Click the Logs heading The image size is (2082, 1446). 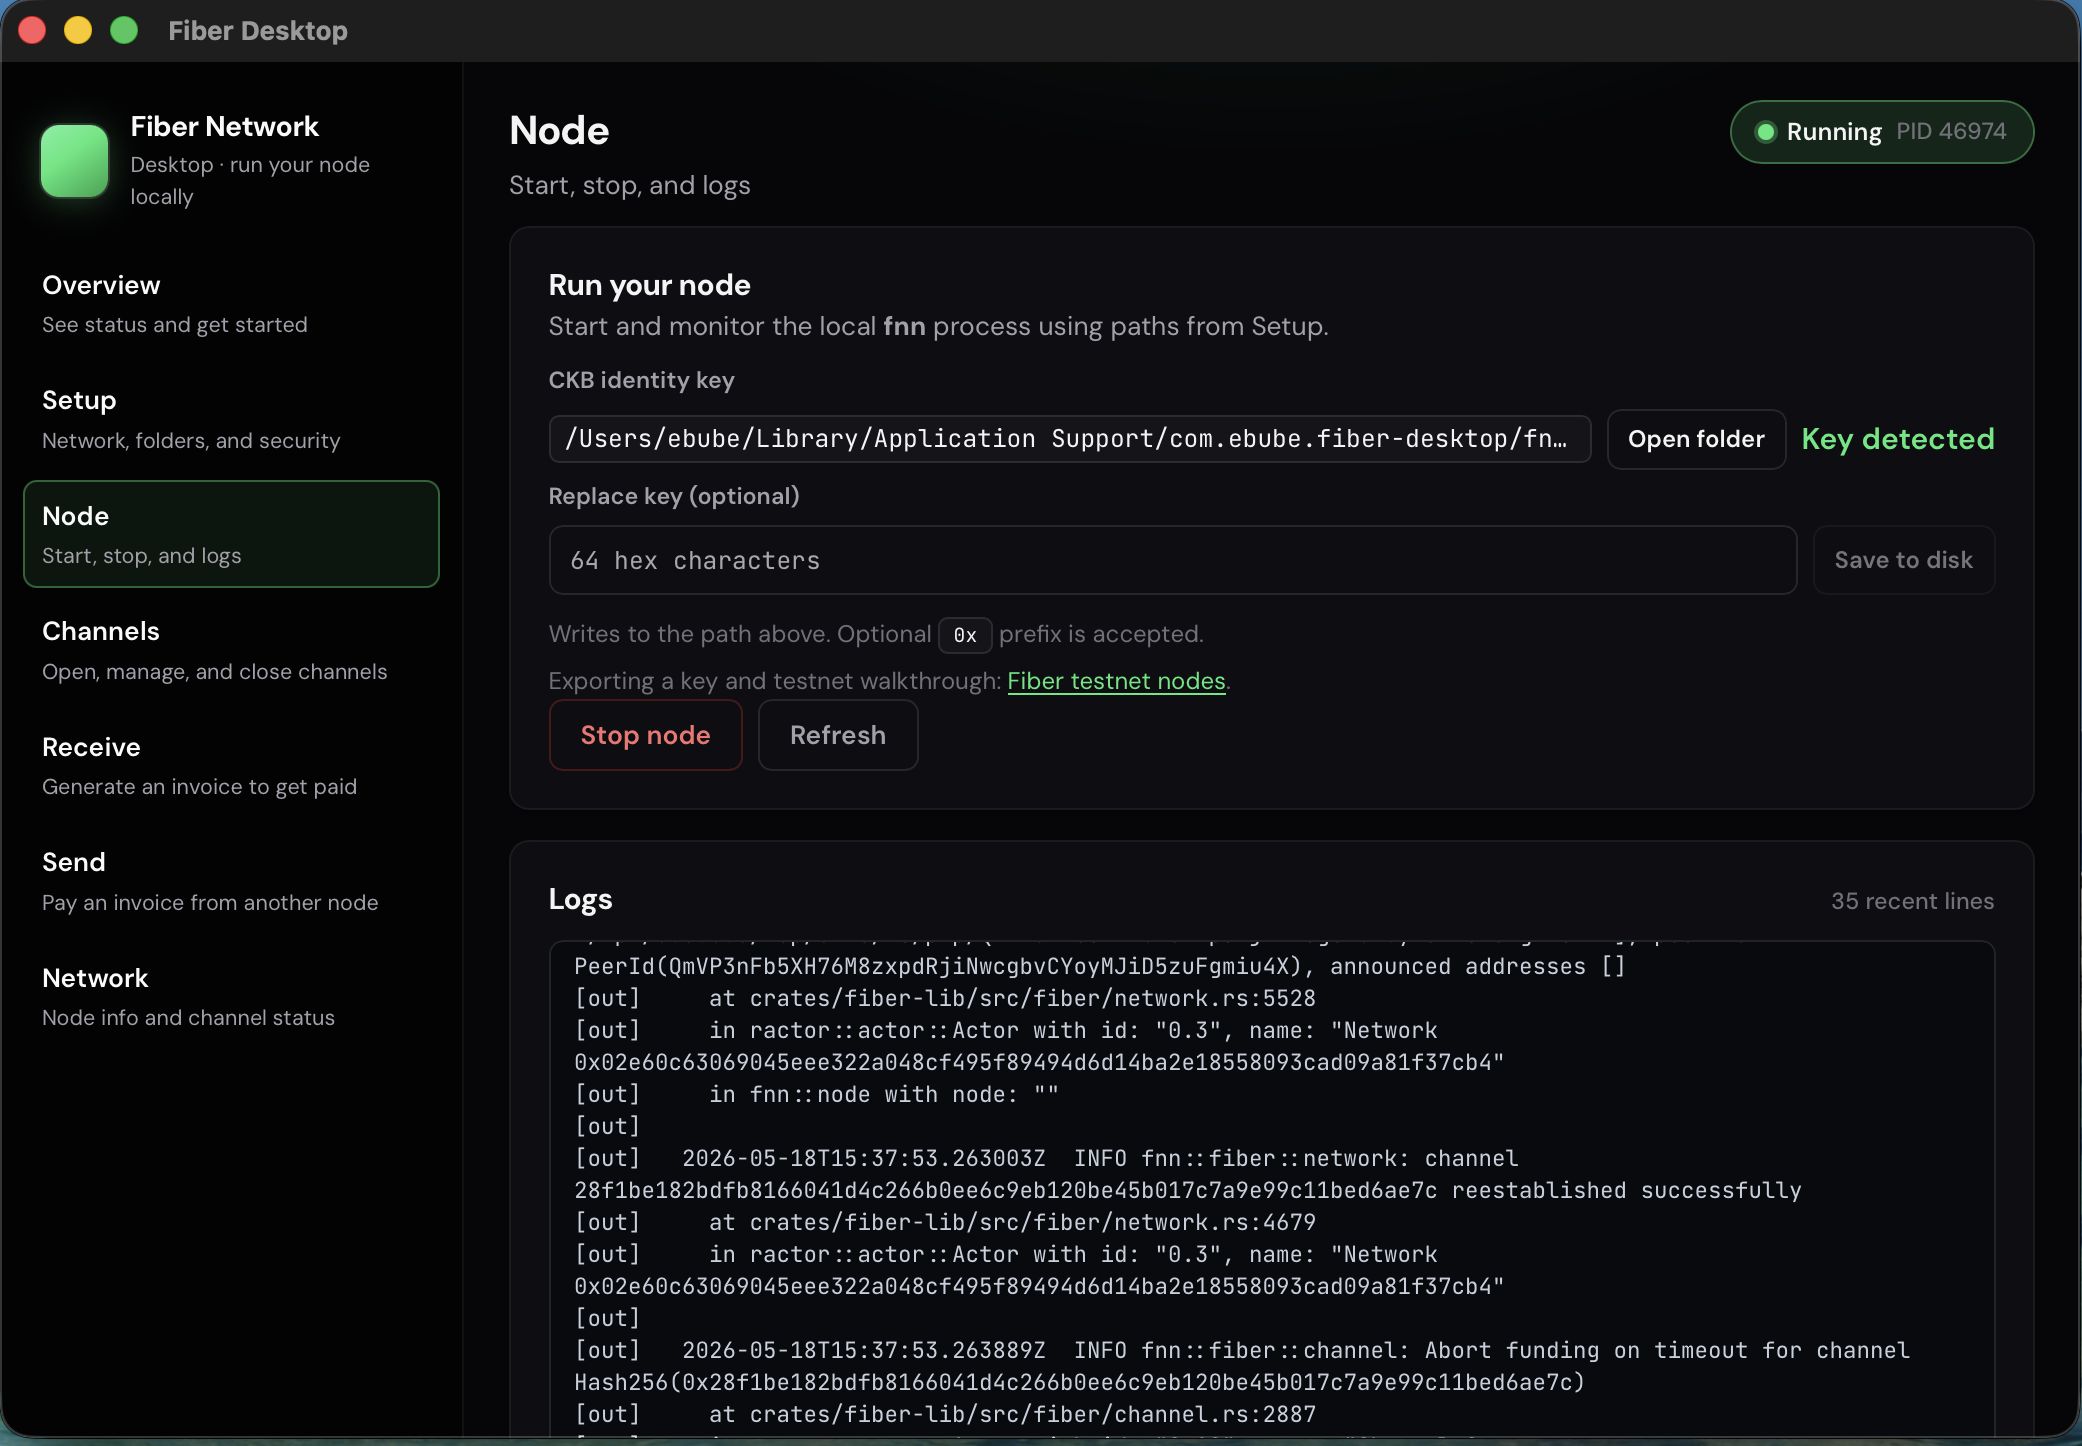point(580,899)
